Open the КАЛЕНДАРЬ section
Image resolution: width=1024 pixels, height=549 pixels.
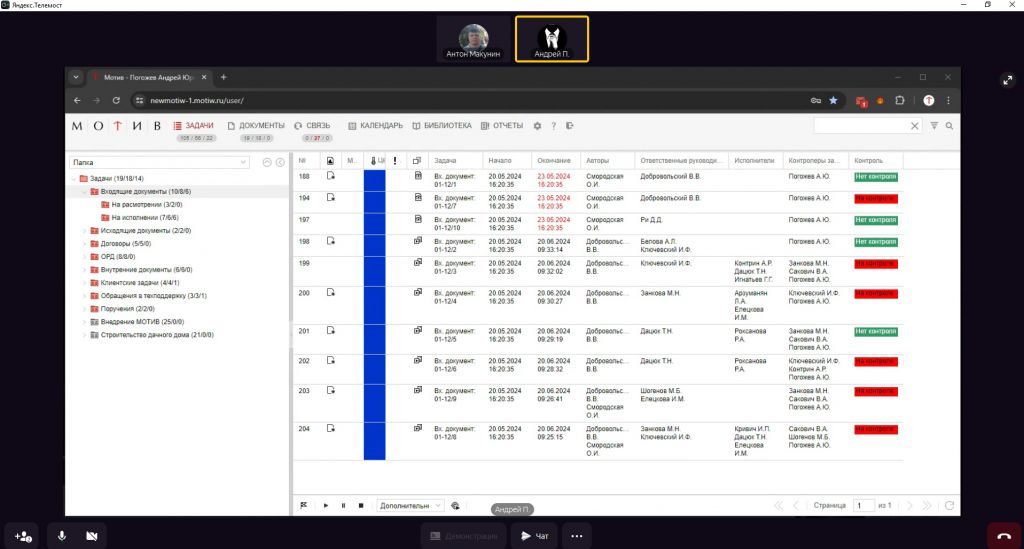point(376,126)
